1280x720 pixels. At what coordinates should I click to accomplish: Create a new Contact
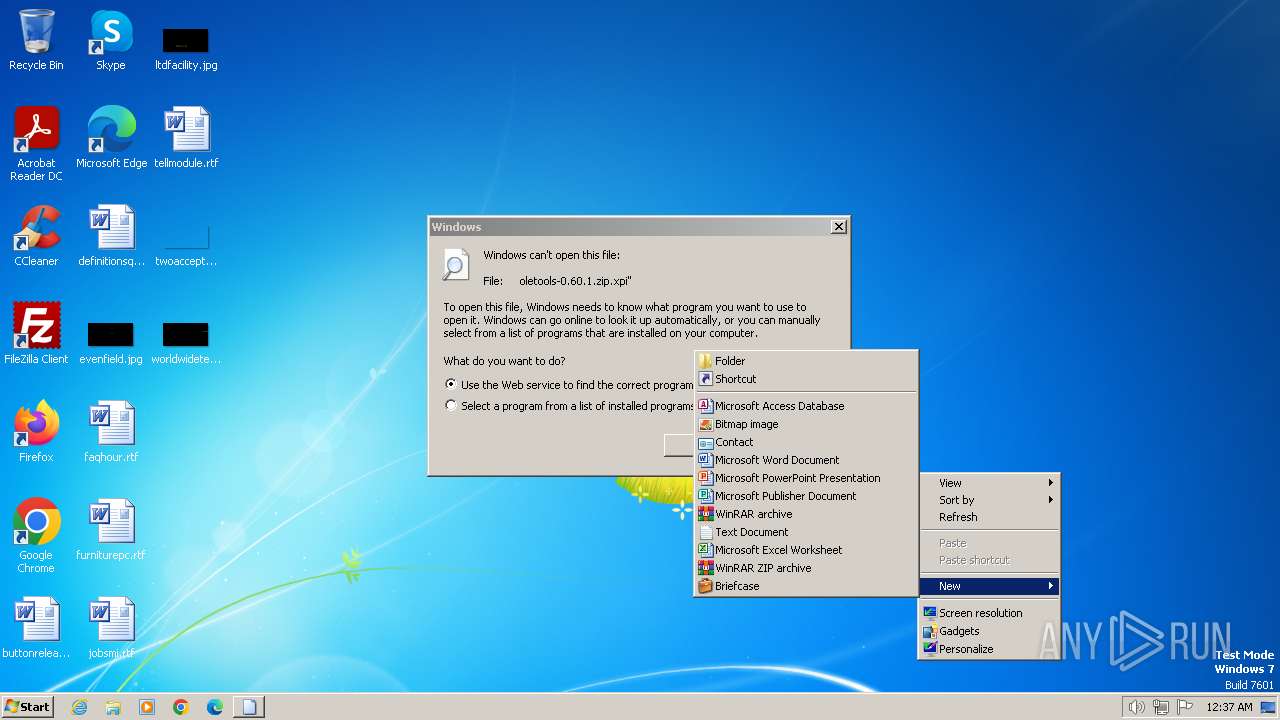pyautogui.click(x=806, y=442)
